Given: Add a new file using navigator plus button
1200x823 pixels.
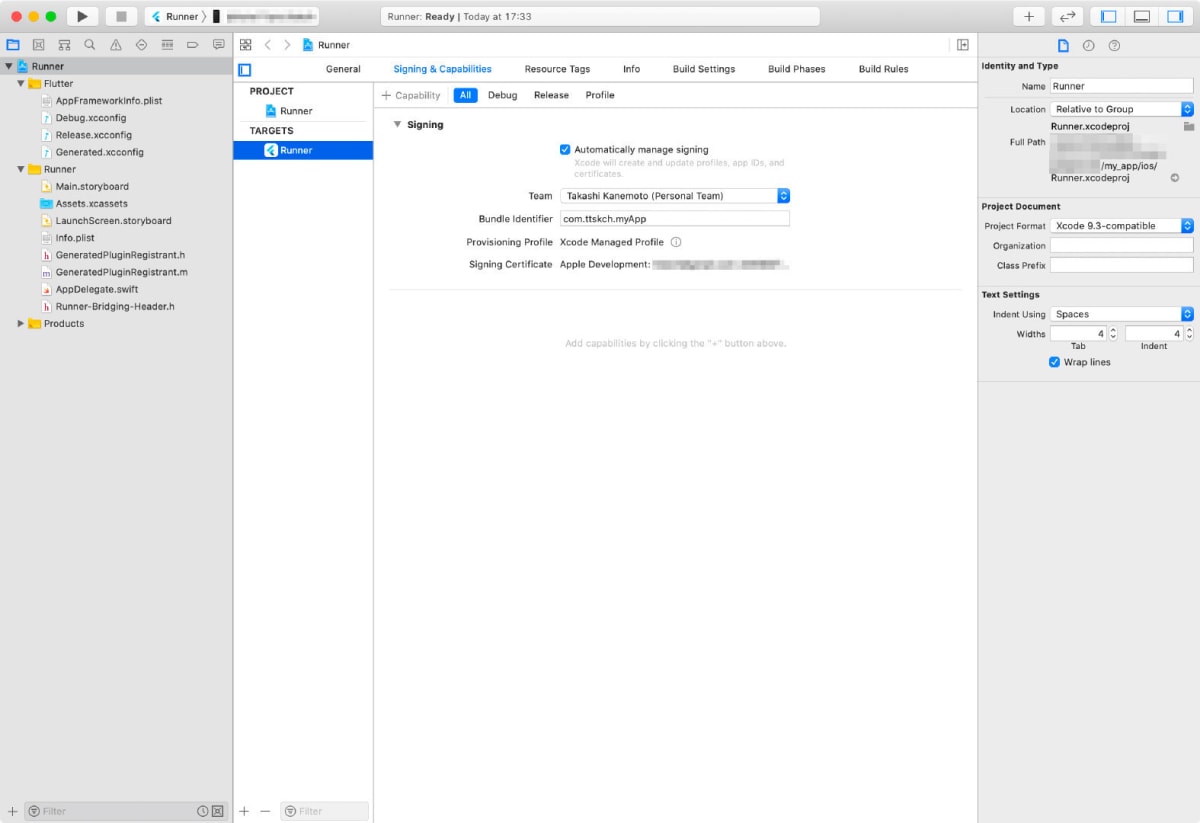Looking at the screenshot, I should 12,811.
